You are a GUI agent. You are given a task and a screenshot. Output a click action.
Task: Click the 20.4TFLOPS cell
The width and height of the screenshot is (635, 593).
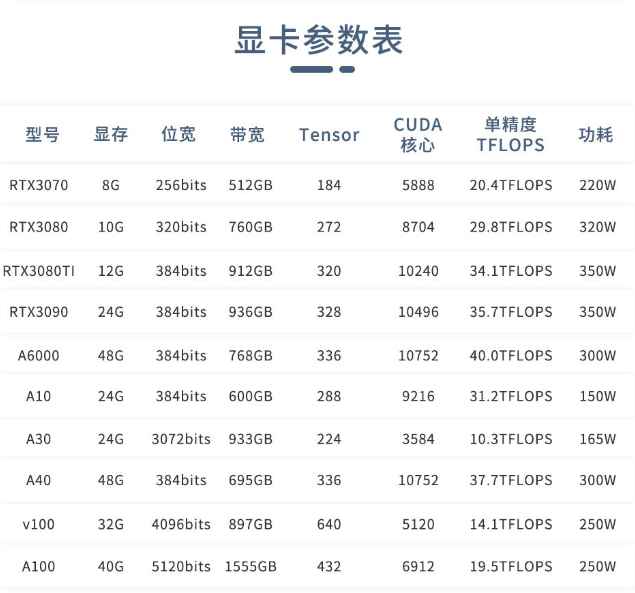pos(511,185)
